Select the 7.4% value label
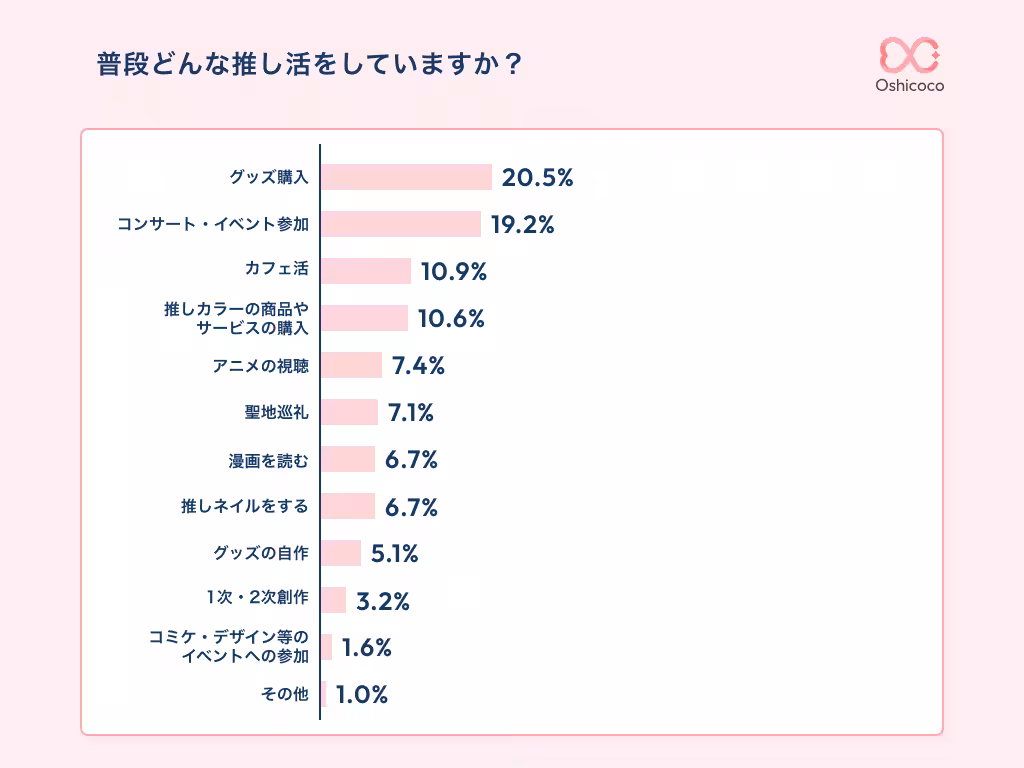This screenshot has height=768, width=1024. click(x=418, y=366)
